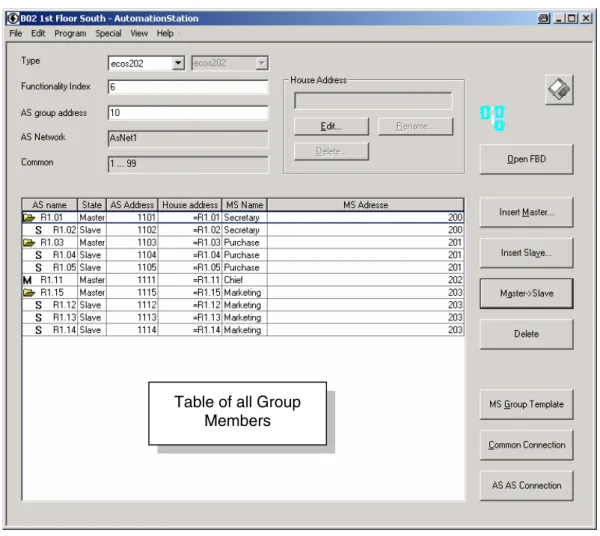Click AS address cell 1103
This screenshot has width=600, height=536.
[x=132, y=243]
